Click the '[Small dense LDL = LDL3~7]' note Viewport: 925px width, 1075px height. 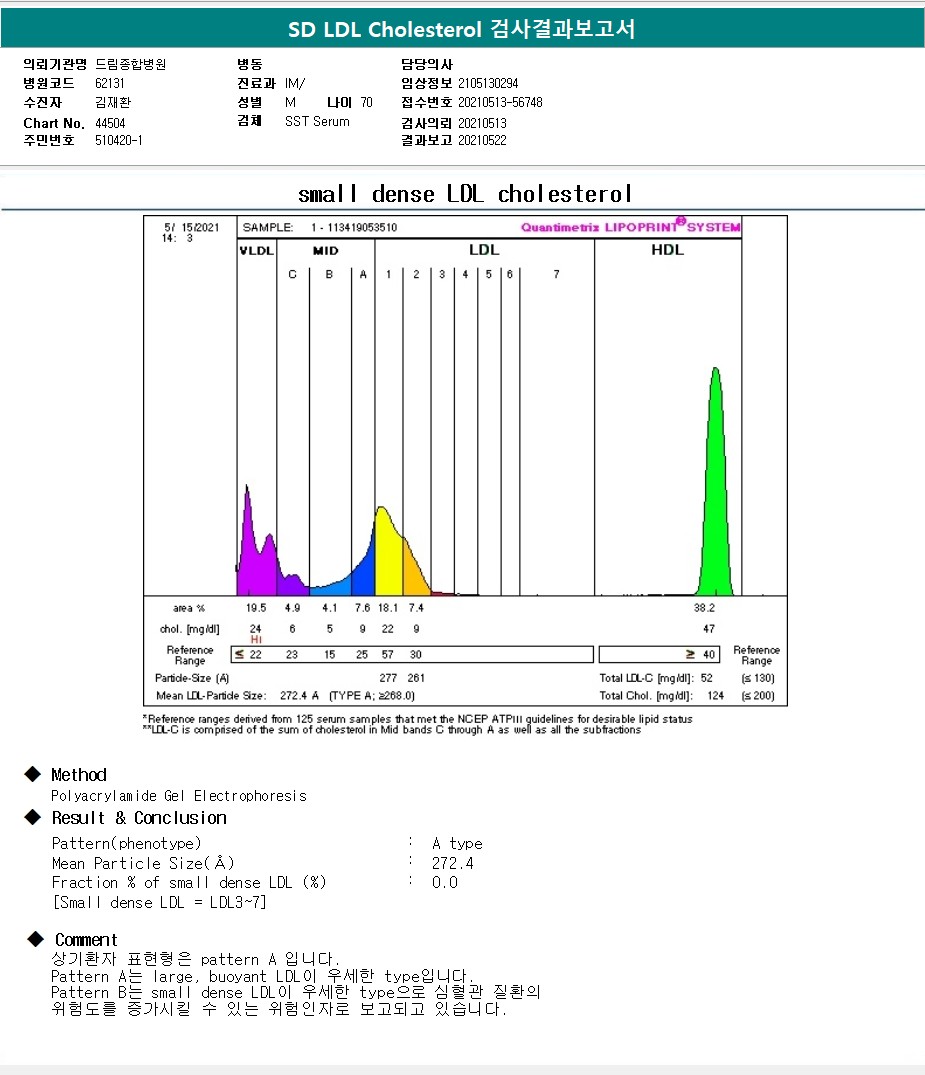click(x=160, y=902)
